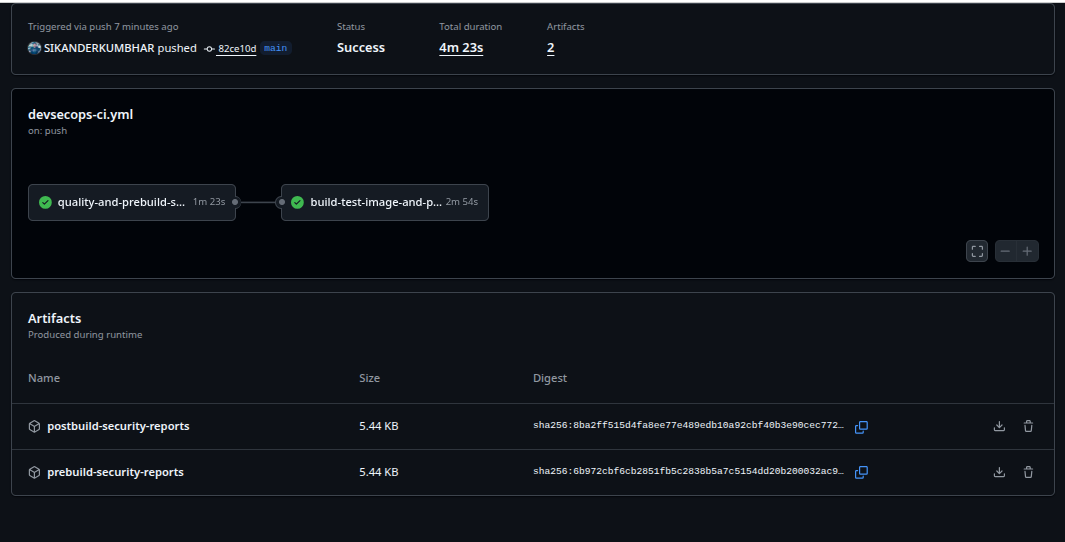Select the sha256:8ba2ff515d4... digest text
Screen dimensions: 1065x542
pos(688,426)
